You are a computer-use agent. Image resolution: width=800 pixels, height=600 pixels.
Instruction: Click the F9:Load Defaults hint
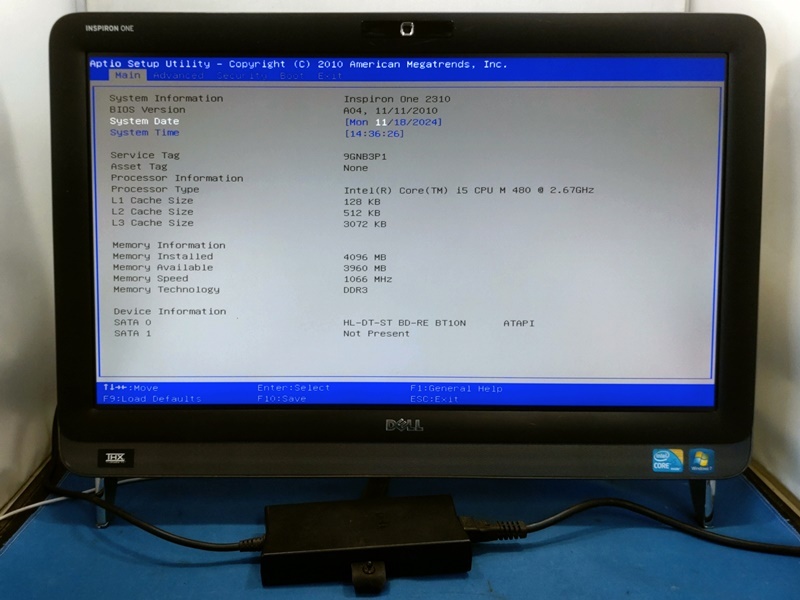point(152,398)
